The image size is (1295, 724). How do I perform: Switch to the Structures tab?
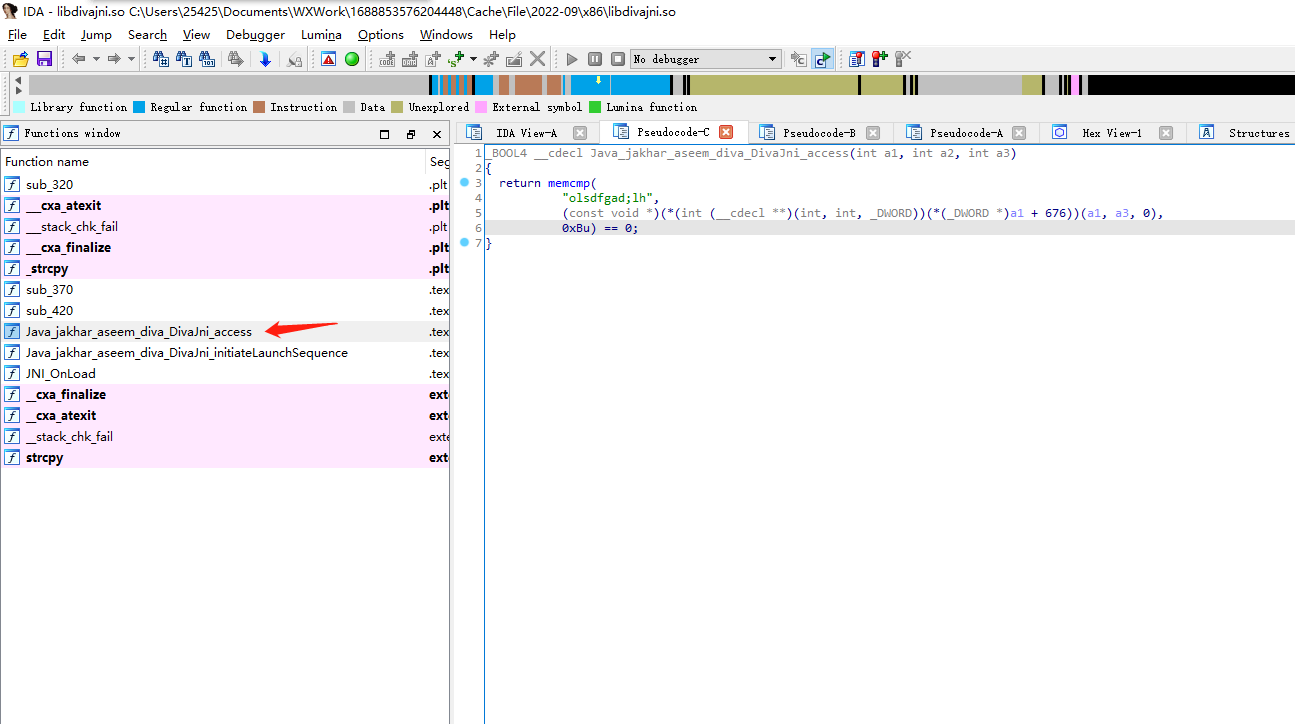(1245, 132)
